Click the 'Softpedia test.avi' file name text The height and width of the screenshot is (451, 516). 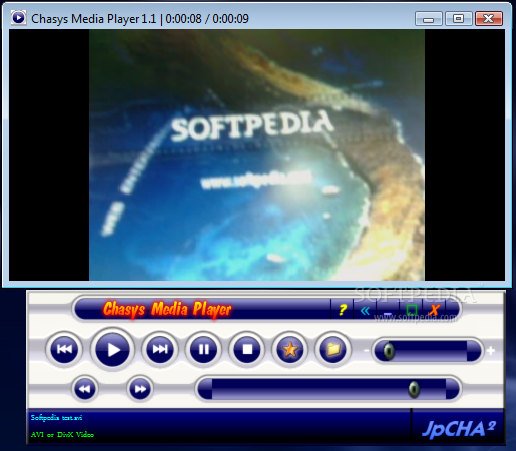(x=56, y=417)
